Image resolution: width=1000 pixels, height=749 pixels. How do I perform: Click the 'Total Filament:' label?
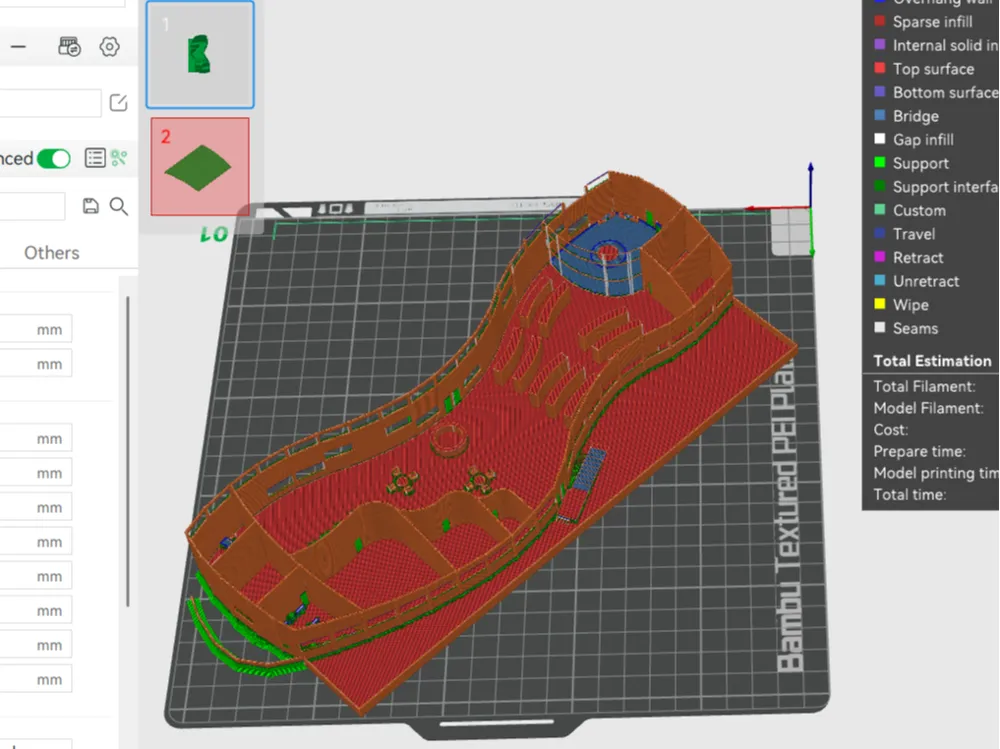pos(924,386)
